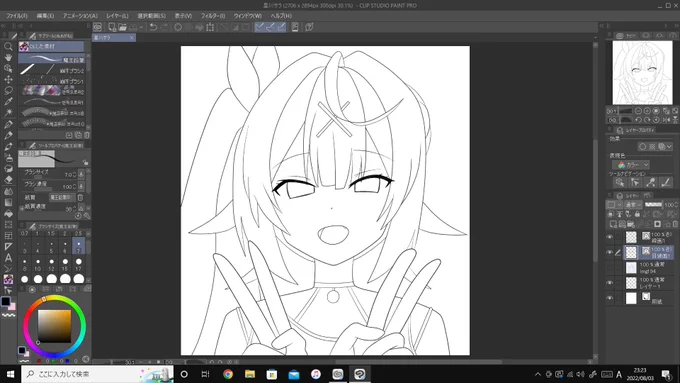680x383 pixels.
Task: Click the taskbar search box
Action: 97,374
